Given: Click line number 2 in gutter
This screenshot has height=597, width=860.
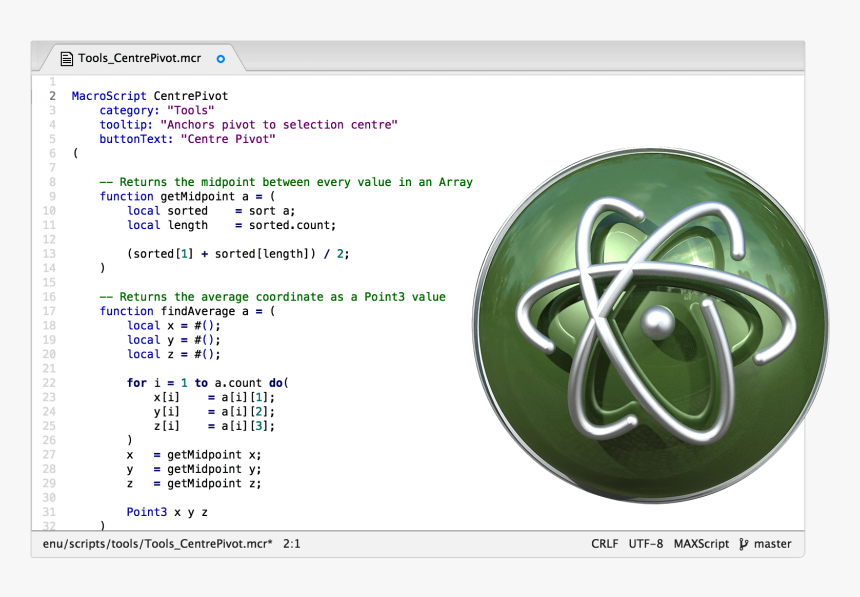Looking at the screenshot, I should (x=53, y=96).
